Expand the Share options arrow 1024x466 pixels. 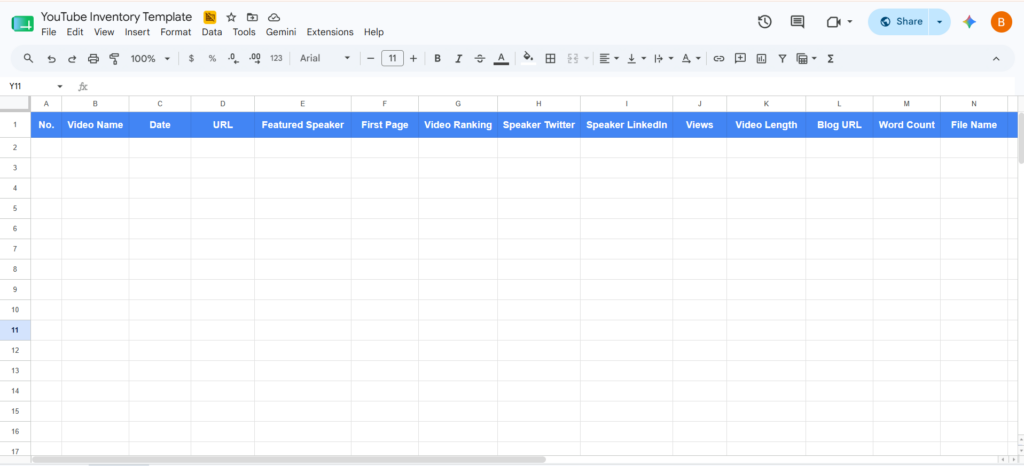[939, 22]
